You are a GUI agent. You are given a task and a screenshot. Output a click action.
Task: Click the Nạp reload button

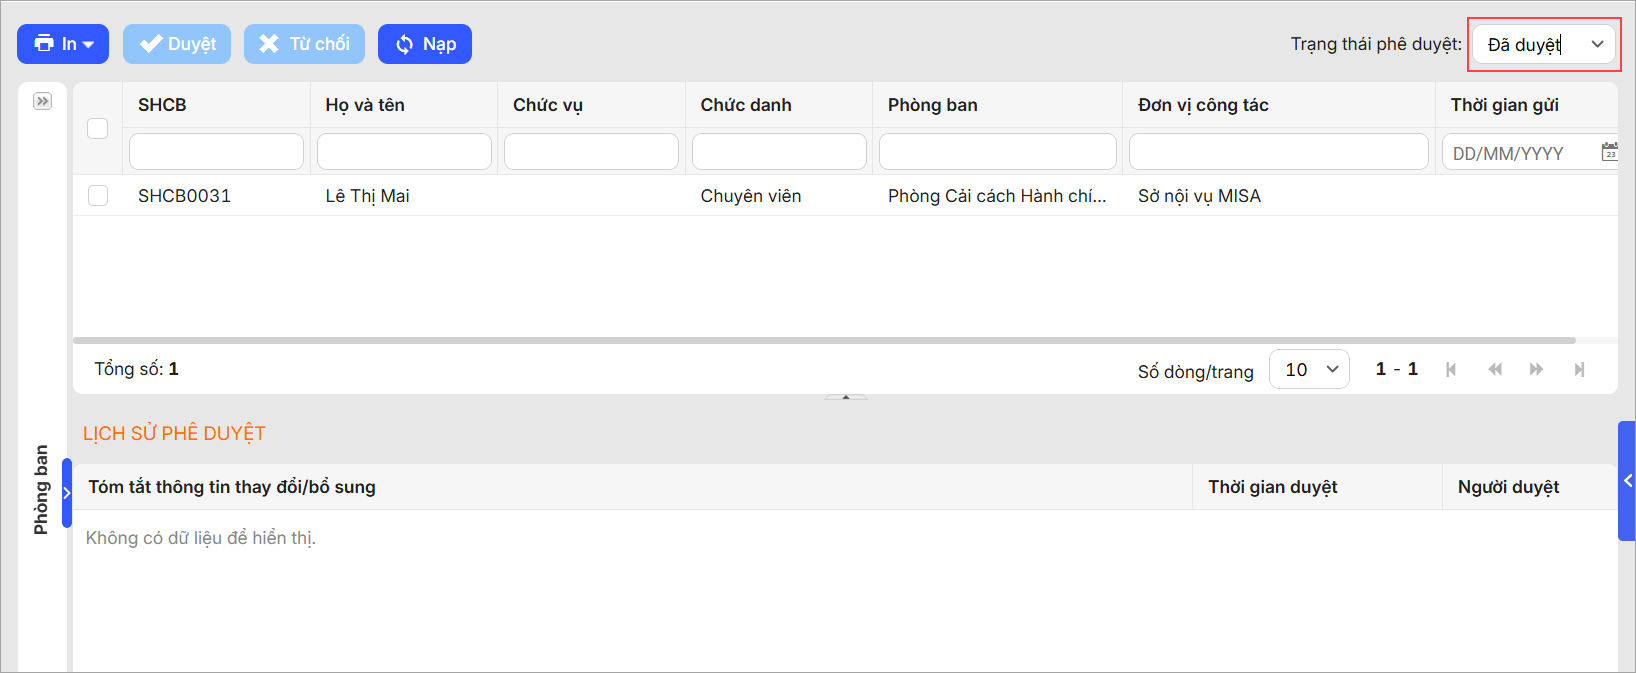point(425,44)
